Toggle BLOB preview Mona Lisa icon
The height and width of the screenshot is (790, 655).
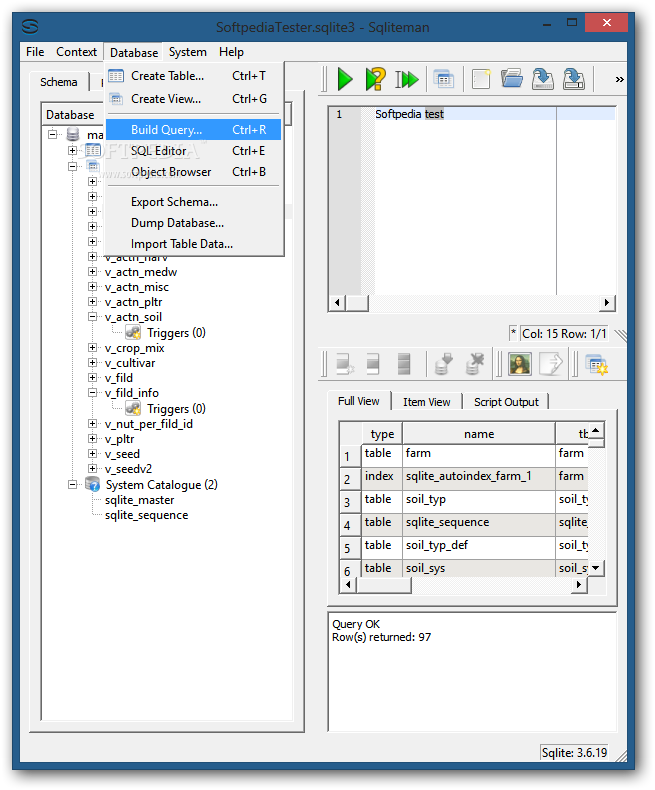[520, 364]
